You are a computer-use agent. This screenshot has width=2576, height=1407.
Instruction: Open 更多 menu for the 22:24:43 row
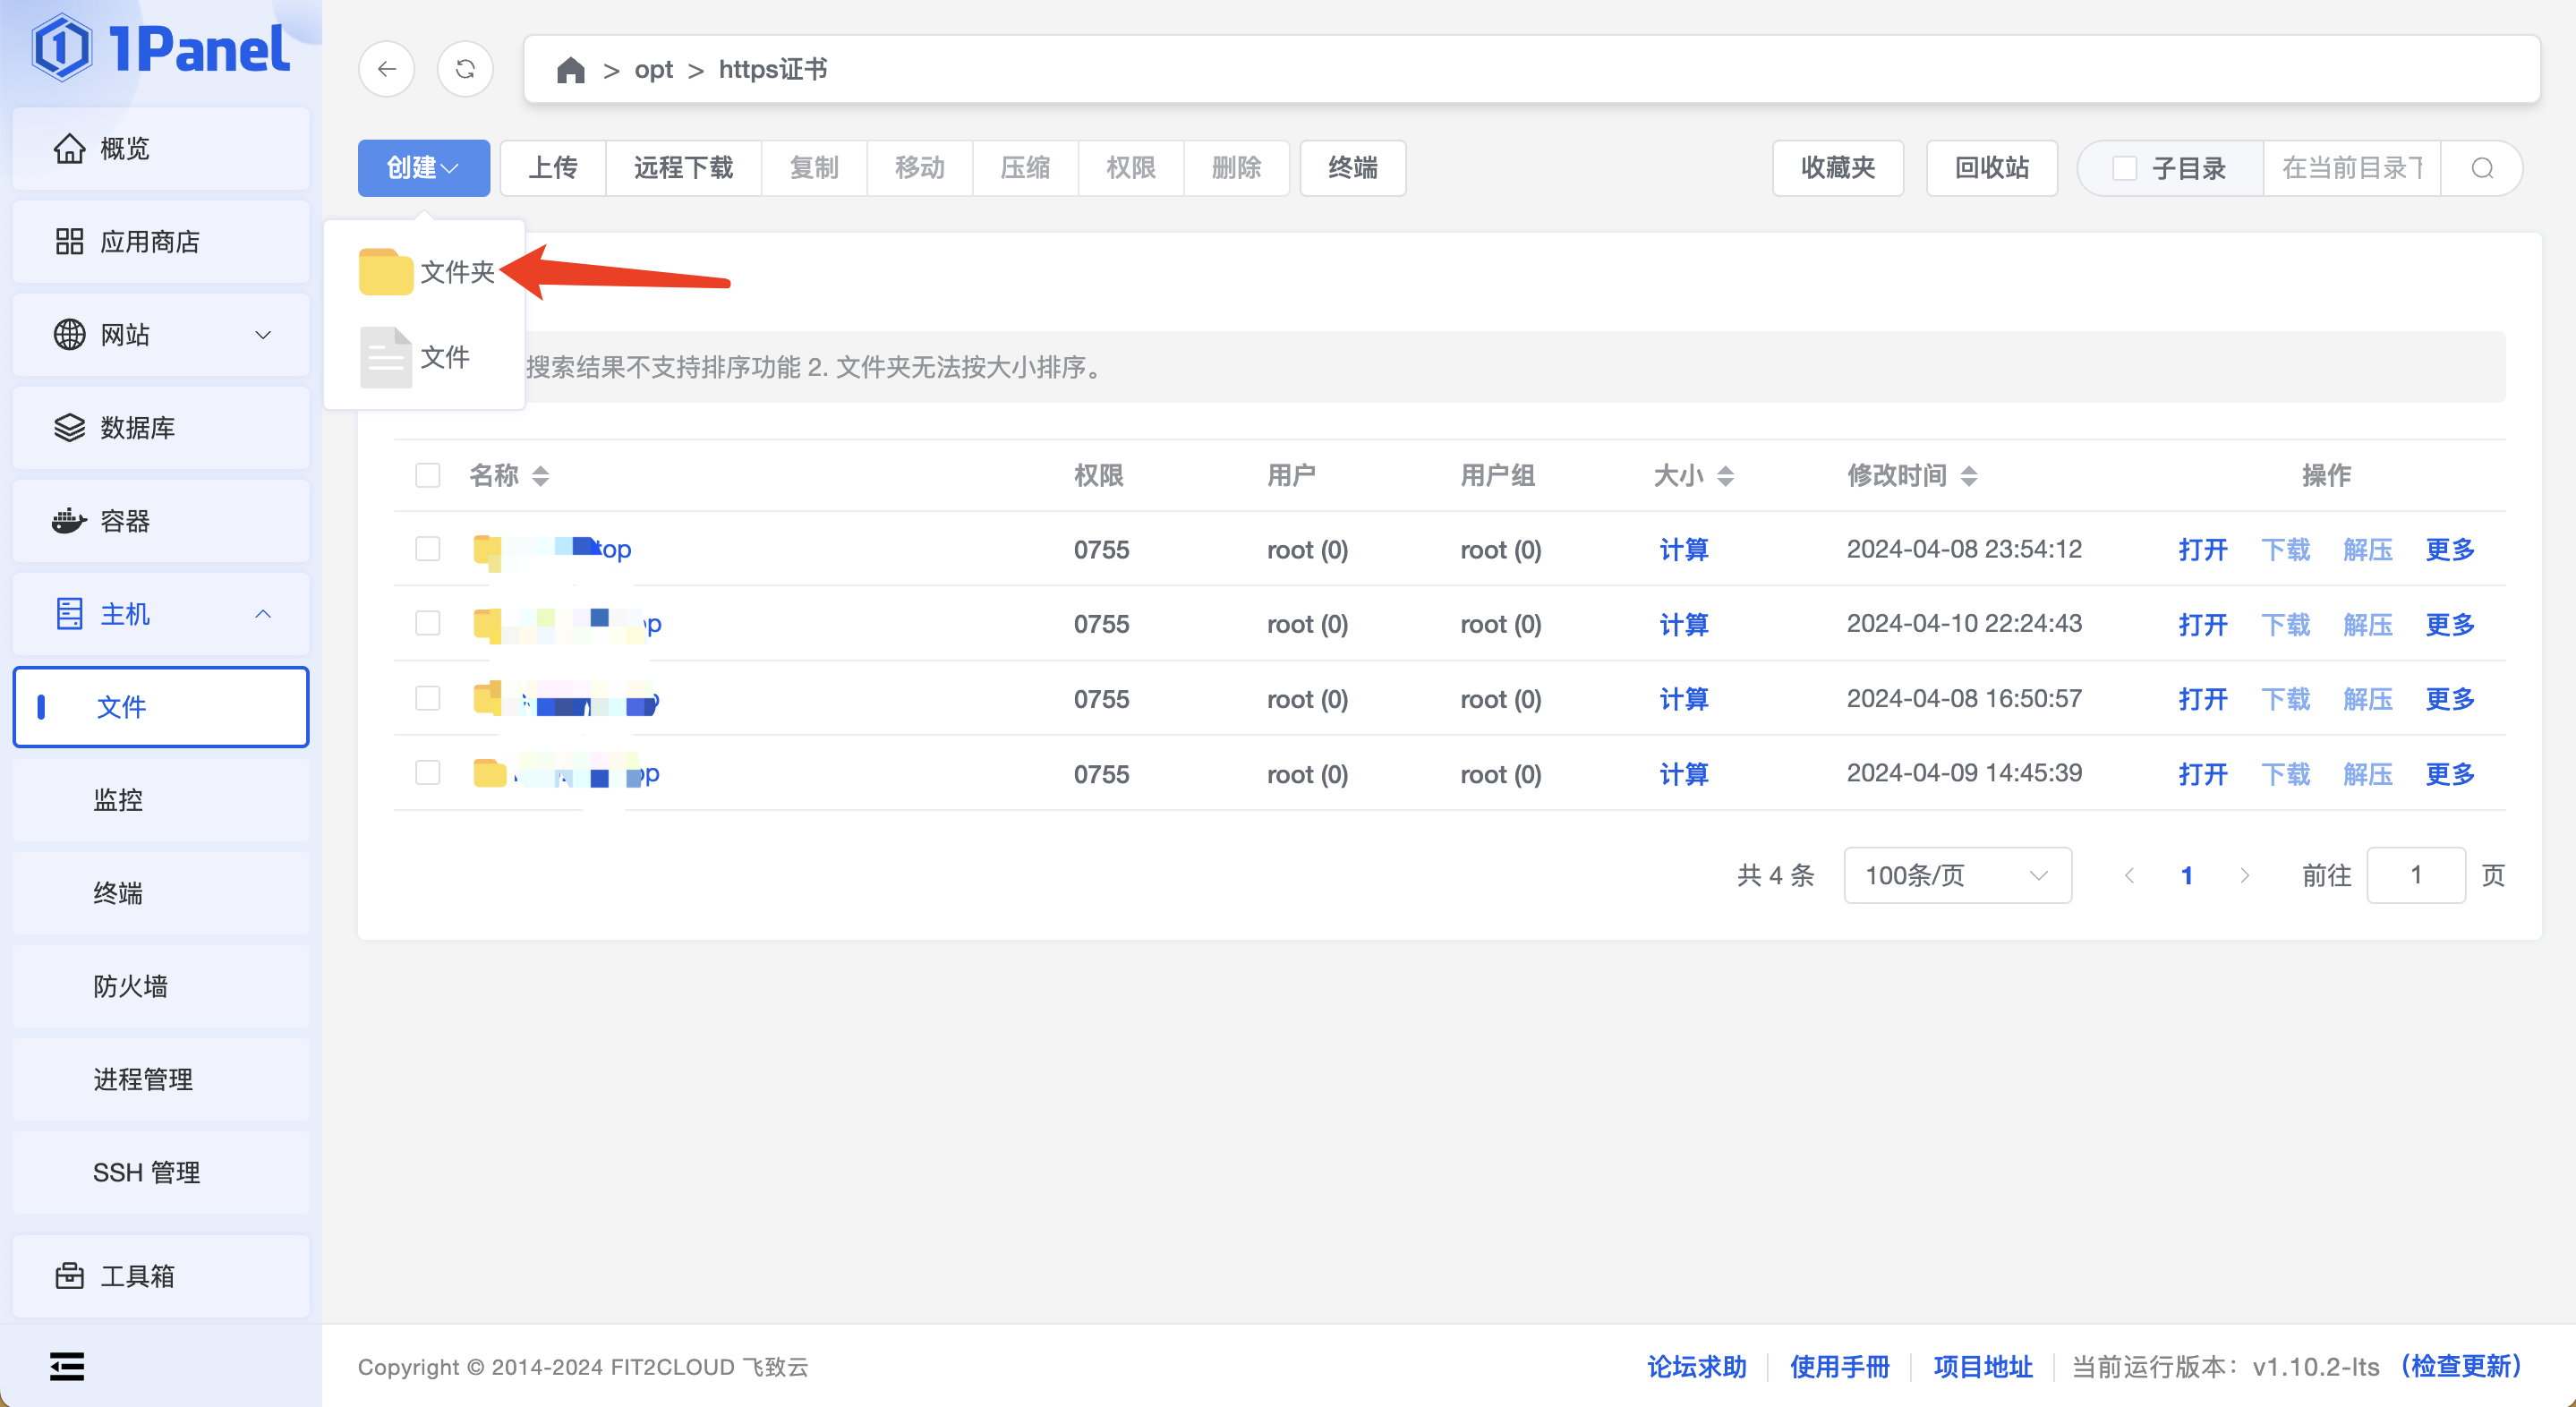point(2450,624)
